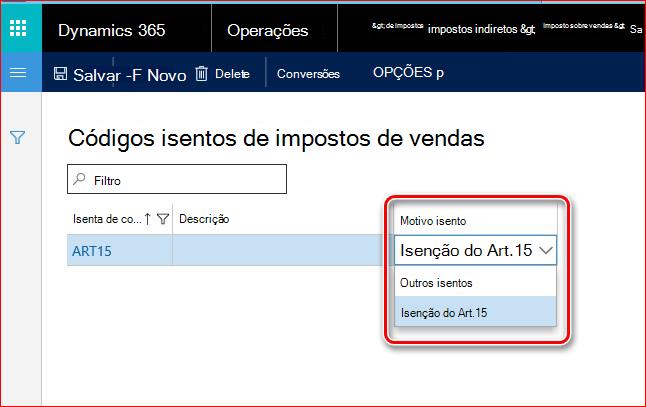
Task: Click the Filtro input field
Action: [x=177, y=179]
